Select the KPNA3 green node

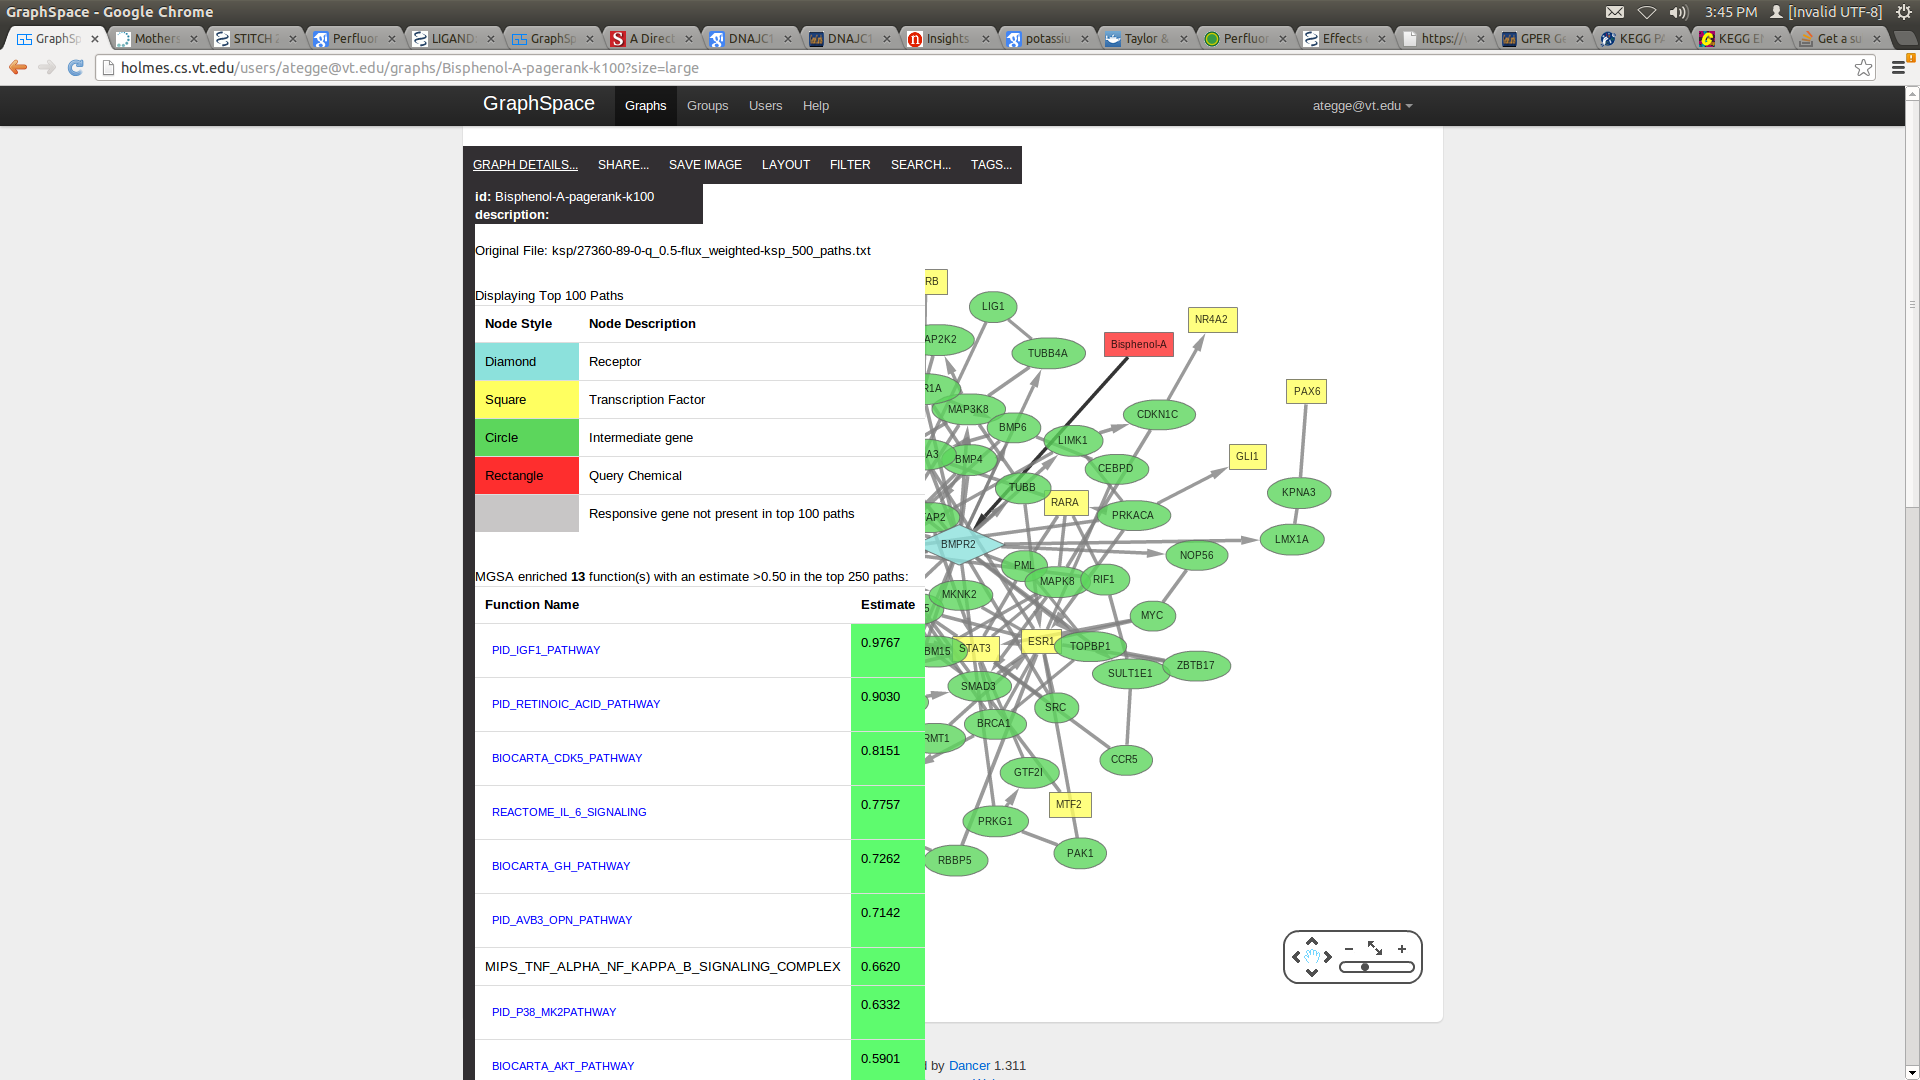tap(1299, 492)
